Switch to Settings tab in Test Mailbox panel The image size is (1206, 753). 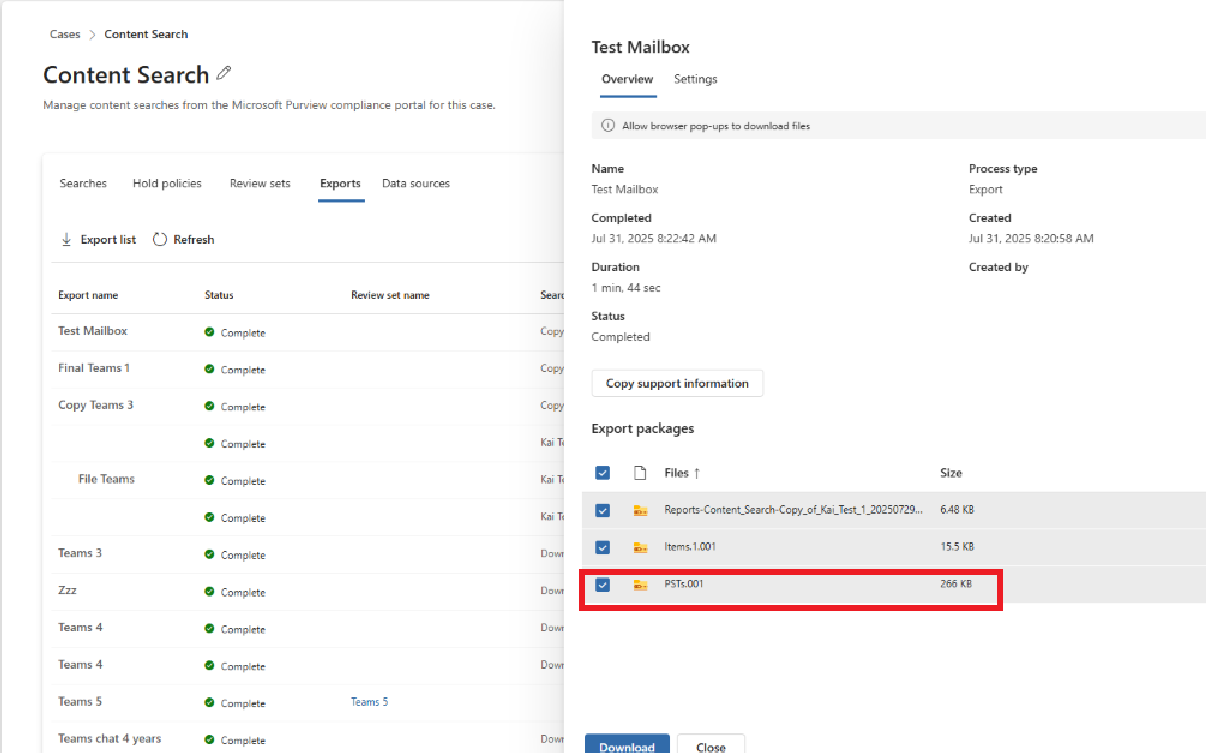(695, 79)
